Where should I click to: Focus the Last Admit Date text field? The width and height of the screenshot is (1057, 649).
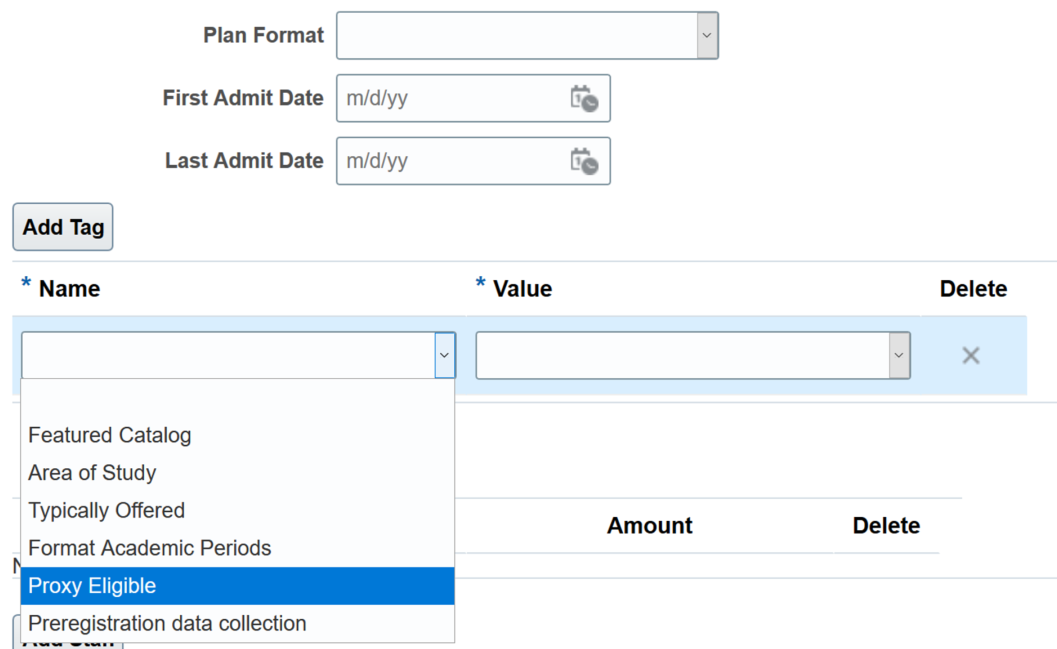pos(450,161)
